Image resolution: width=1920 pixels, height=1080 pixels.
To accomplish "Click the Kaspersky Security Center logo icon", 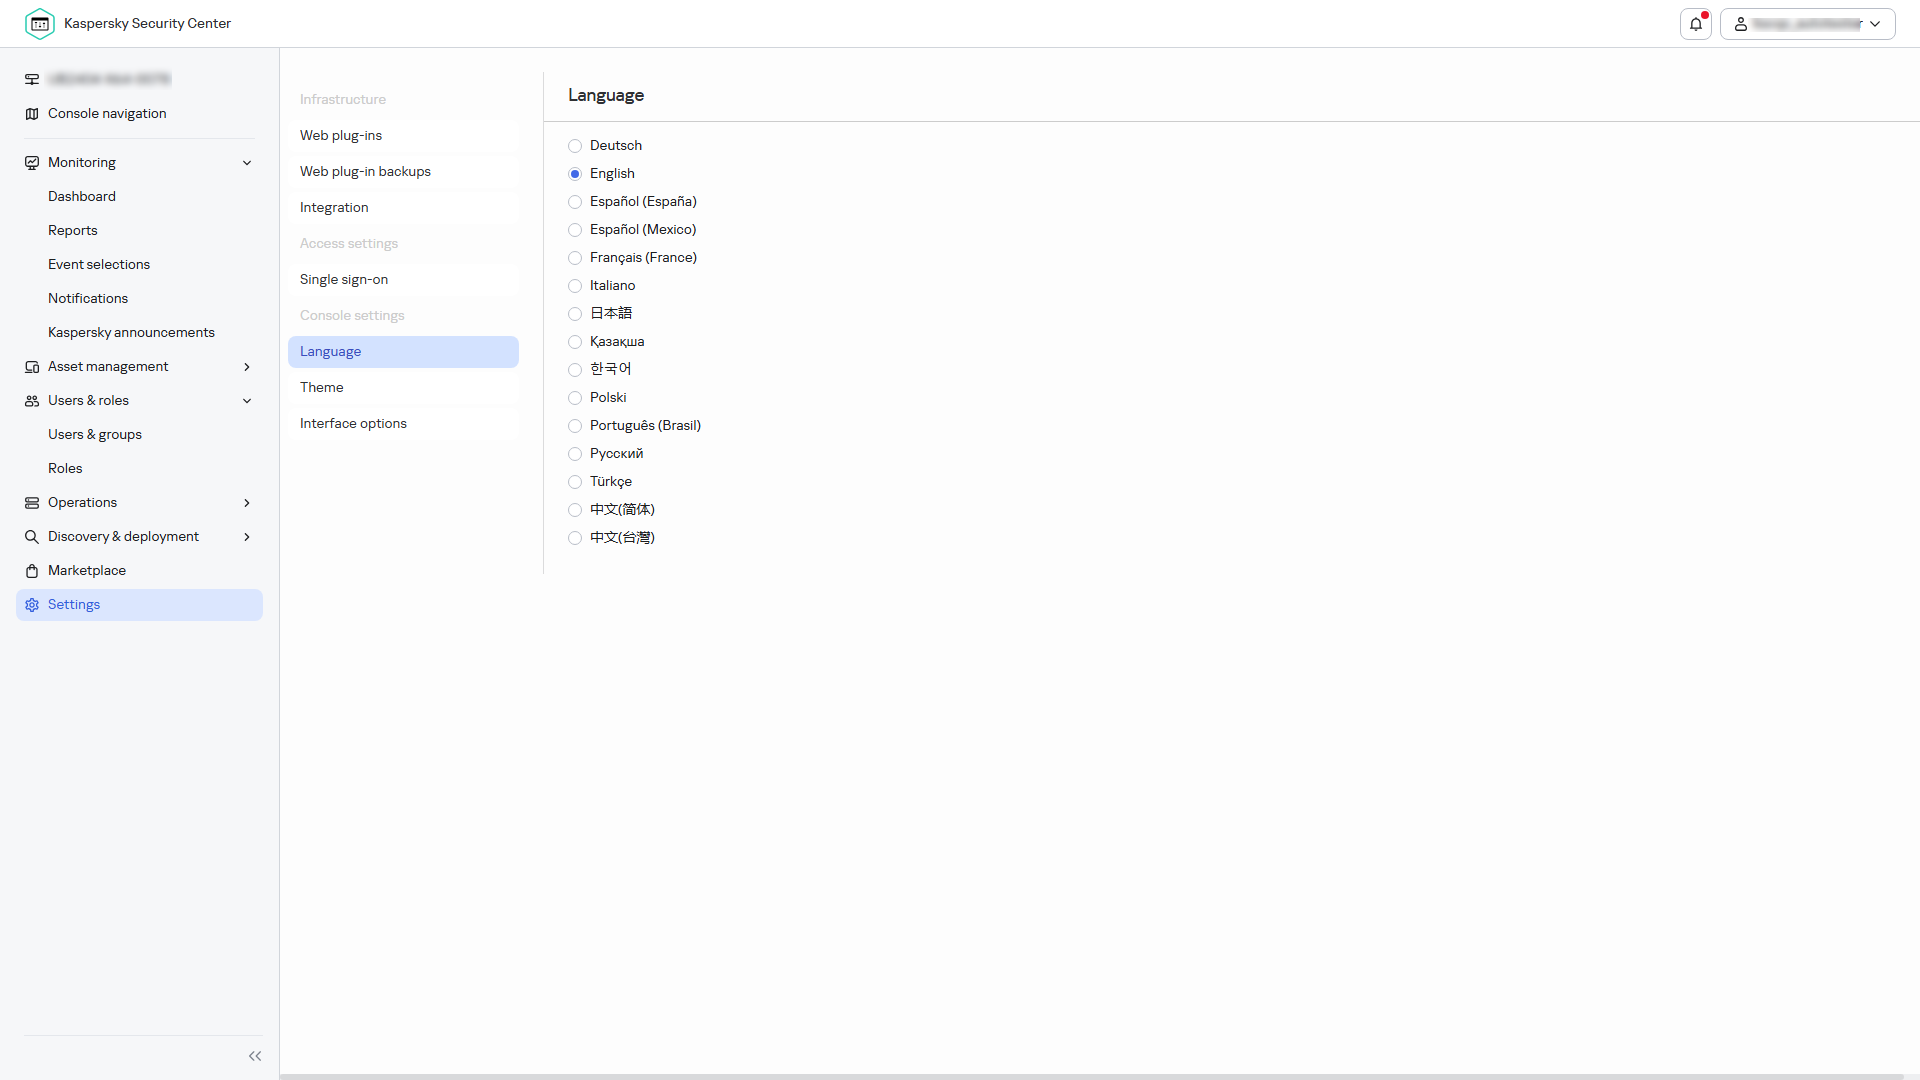I will [x=40, y=23].
